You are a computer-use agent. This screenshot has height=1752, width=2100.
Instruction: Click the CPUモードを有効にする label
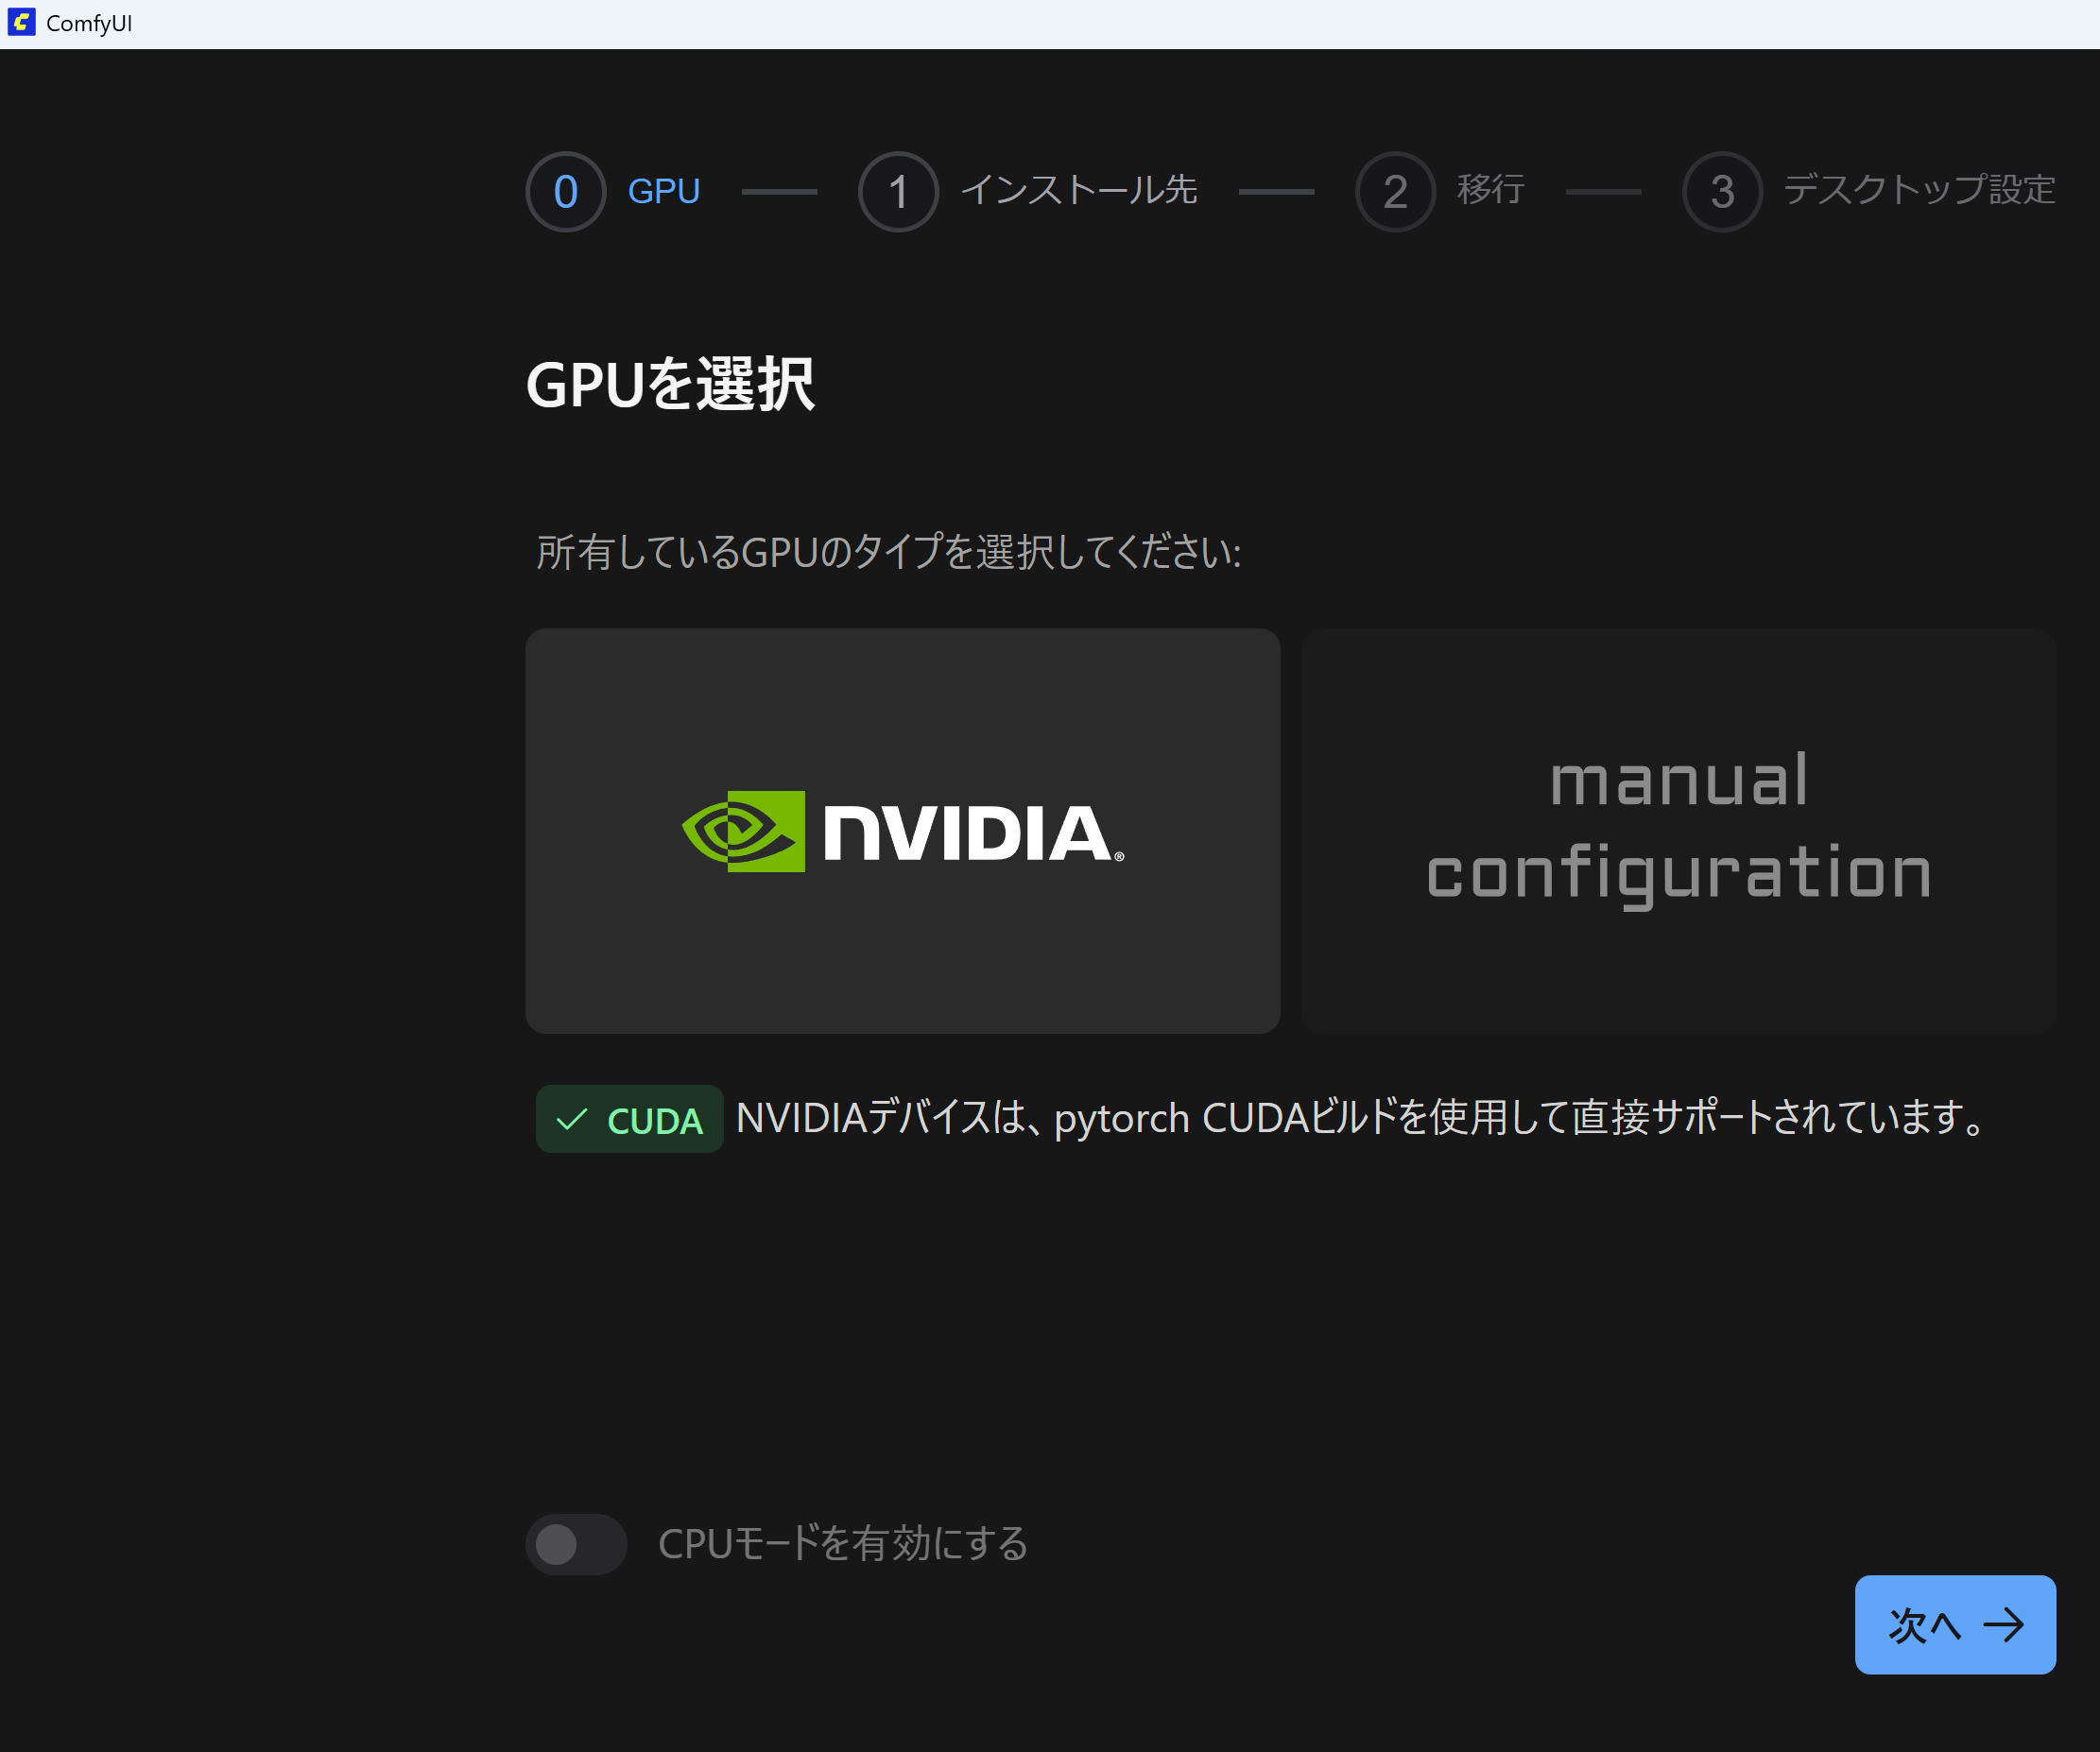pos(842,1544)
